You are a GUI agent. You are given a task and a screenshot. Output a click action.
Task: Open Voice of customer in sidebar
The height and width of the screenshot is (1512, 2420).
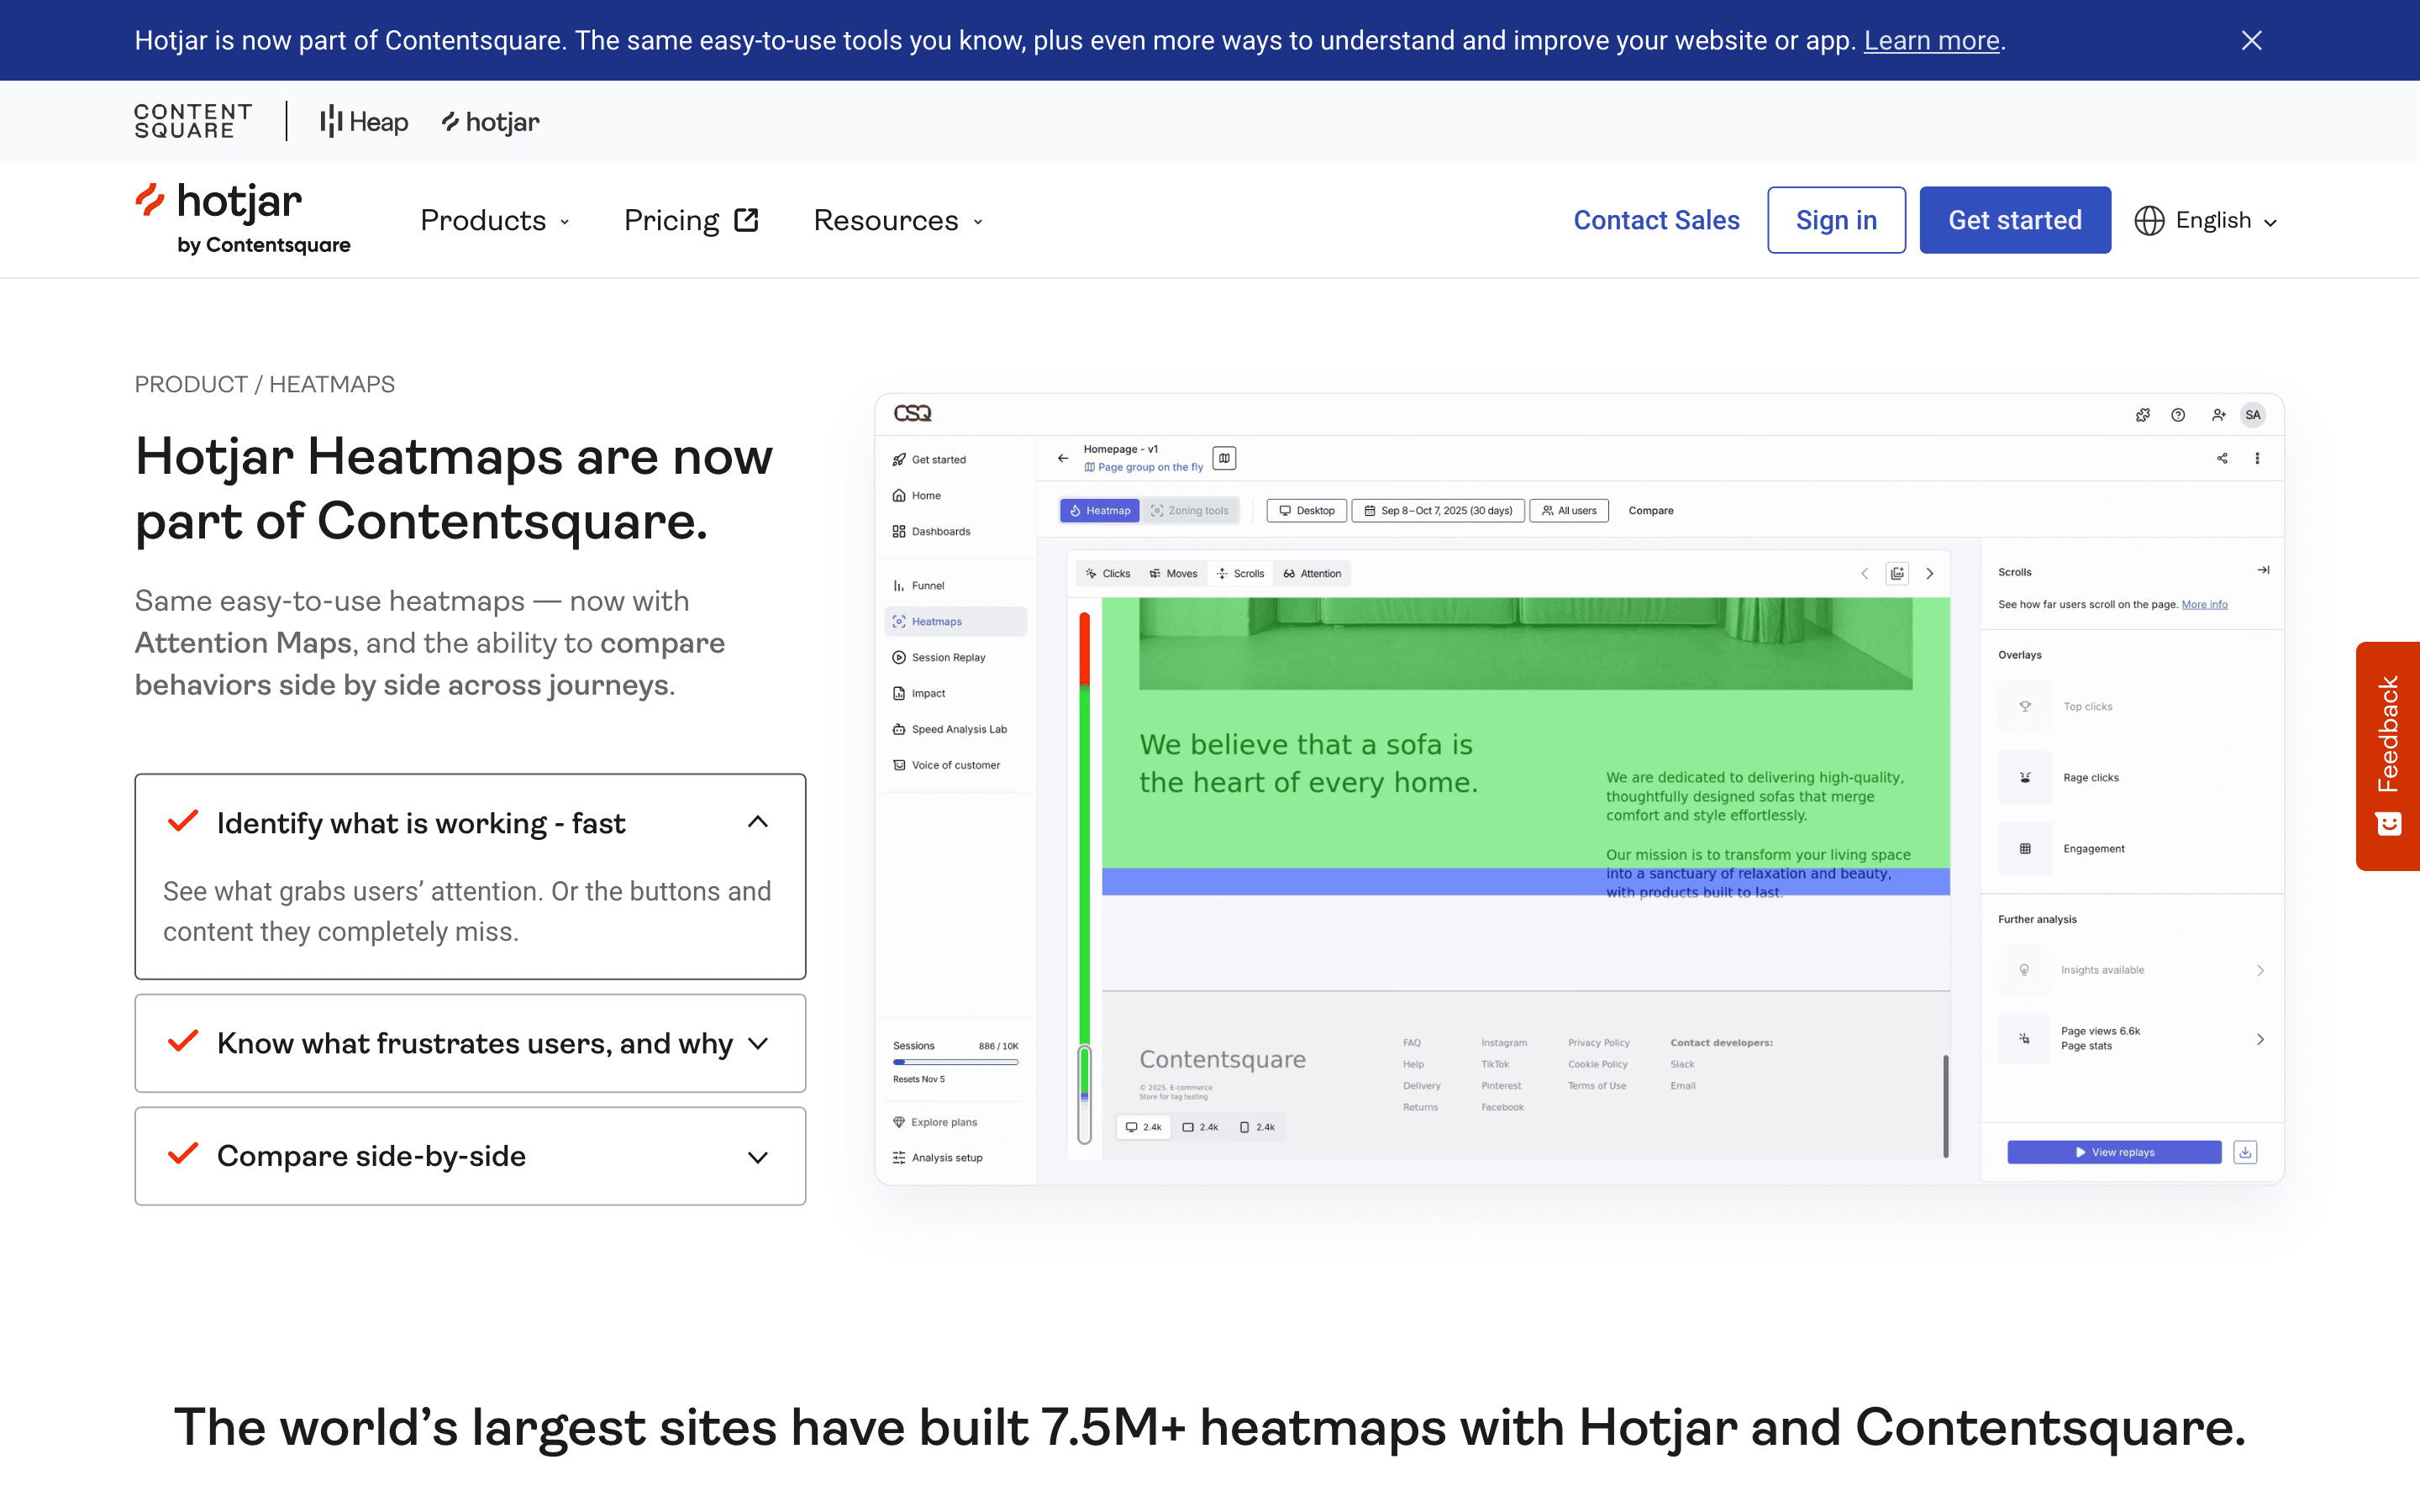tap(946, 766)
